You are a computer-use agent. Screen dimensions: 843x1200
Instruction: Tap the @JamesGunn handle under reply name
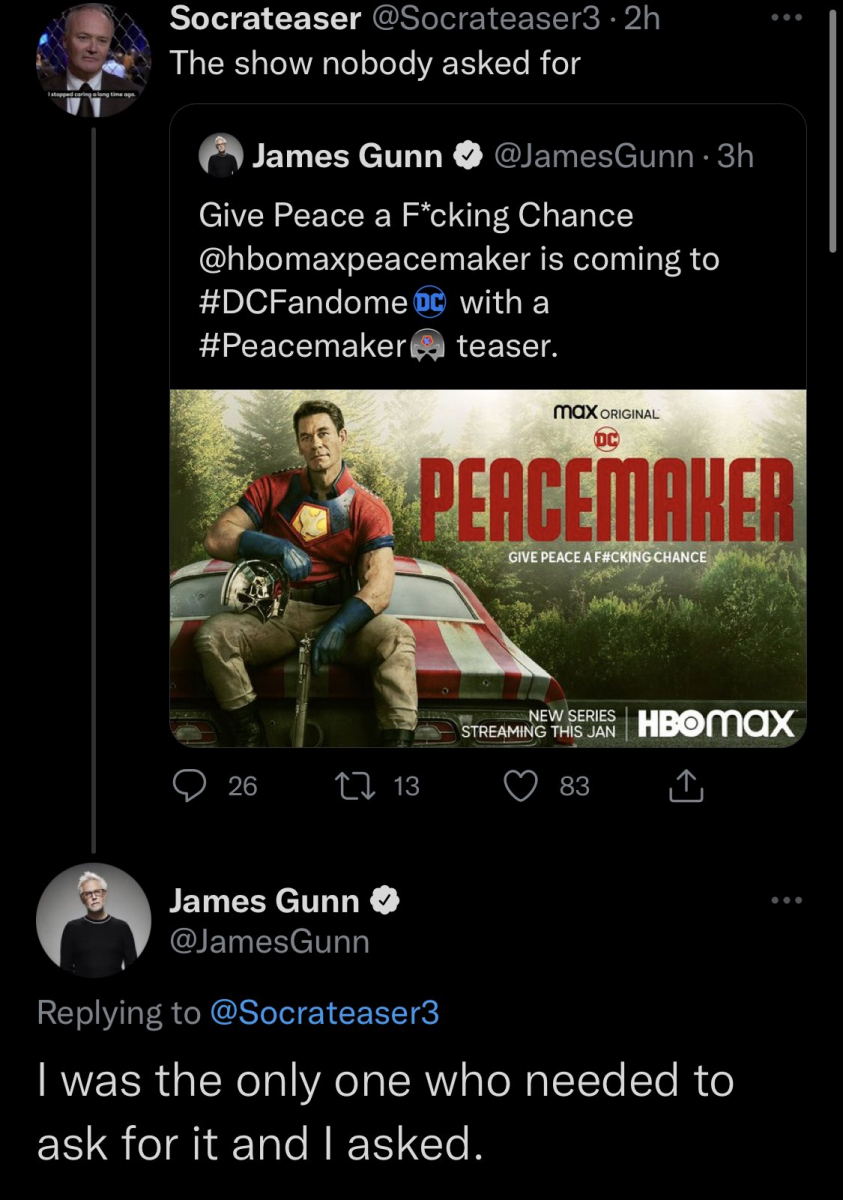(270, 941)
